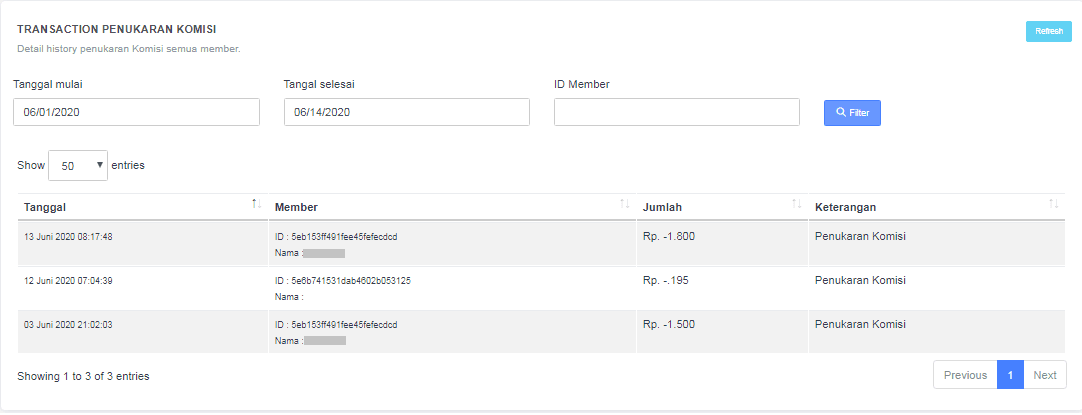Click the Rp. -1.500 amount cell
The height and width of the screenshot is (415, 1082).
(669, 325)
